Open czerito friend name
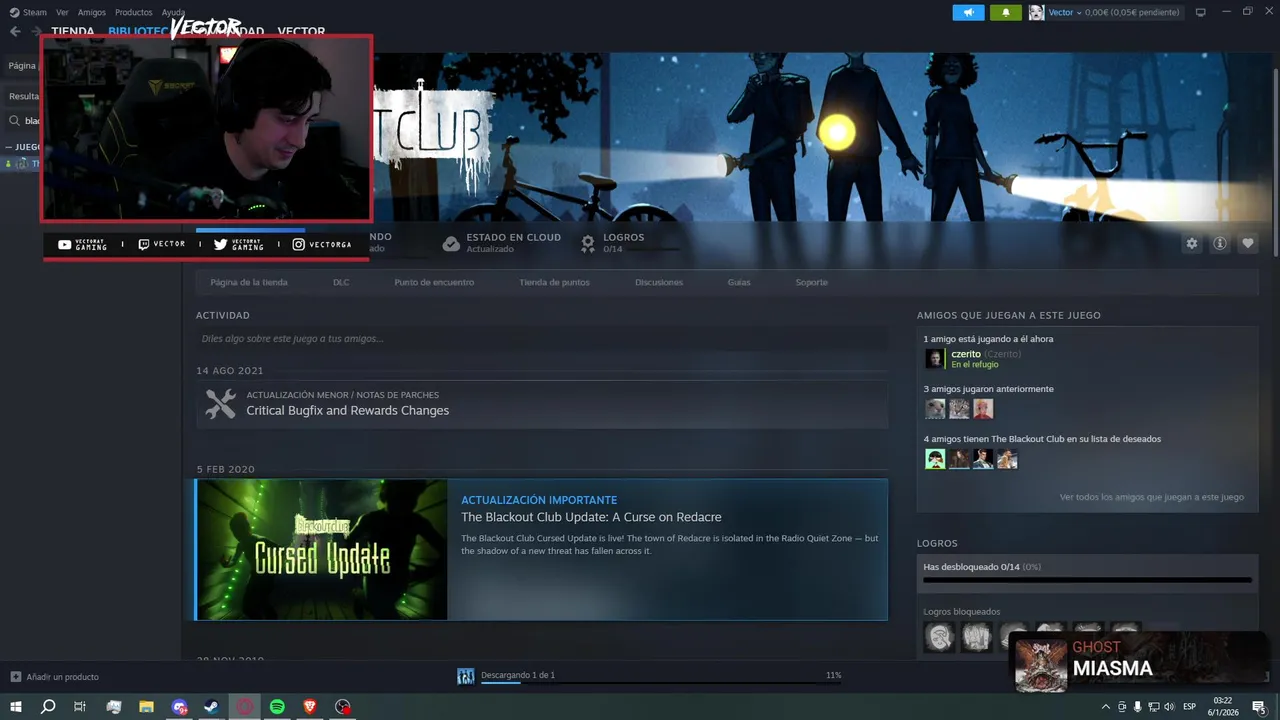1280x720 pixels. (x=966, y=354)
